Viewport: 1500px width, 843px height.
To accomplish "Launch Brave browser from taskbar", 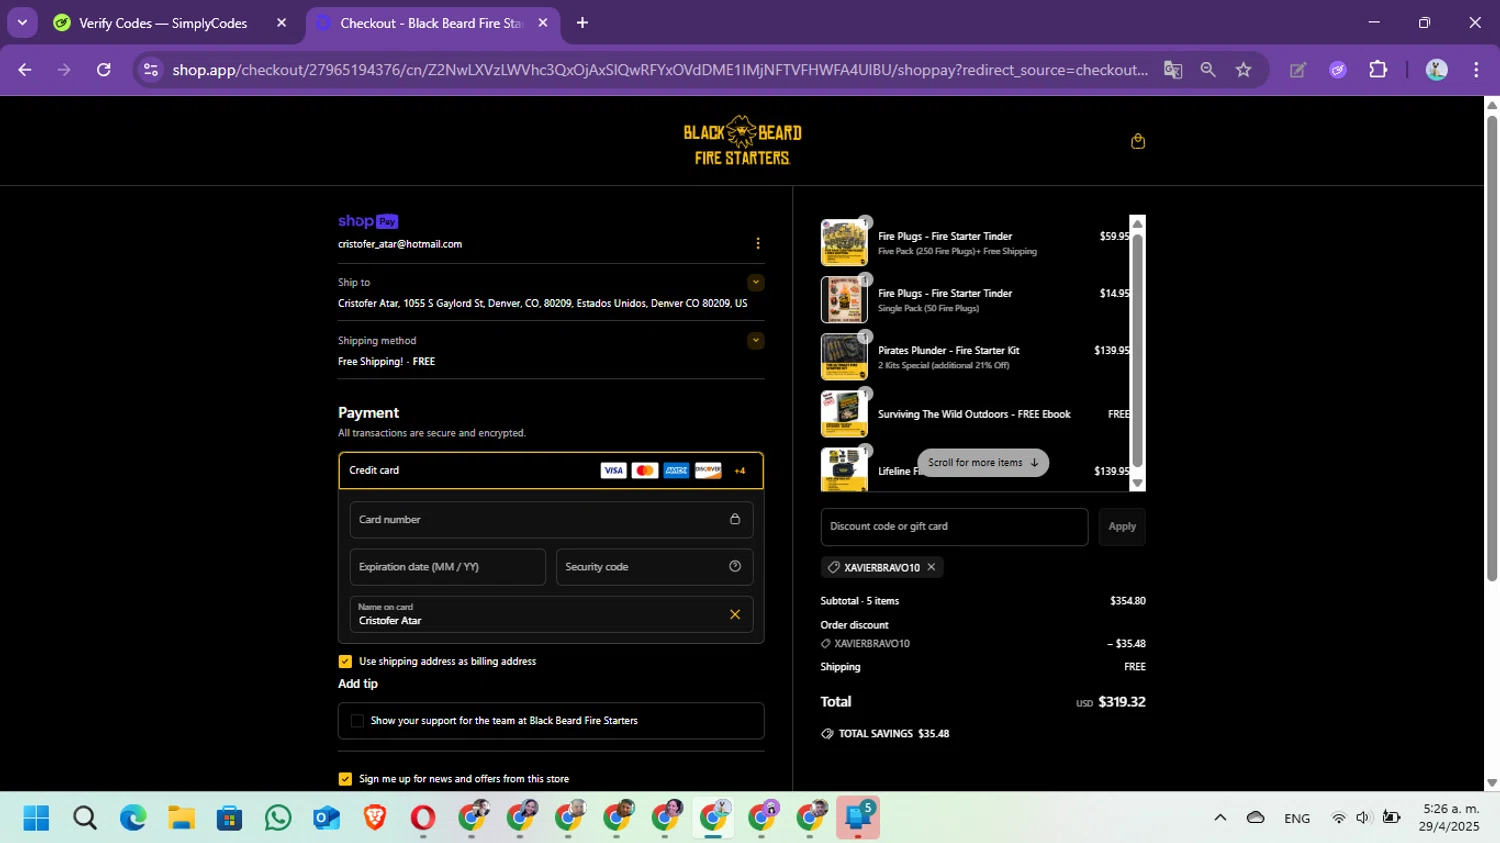I will pyautogui.click(x=375, y=818).
